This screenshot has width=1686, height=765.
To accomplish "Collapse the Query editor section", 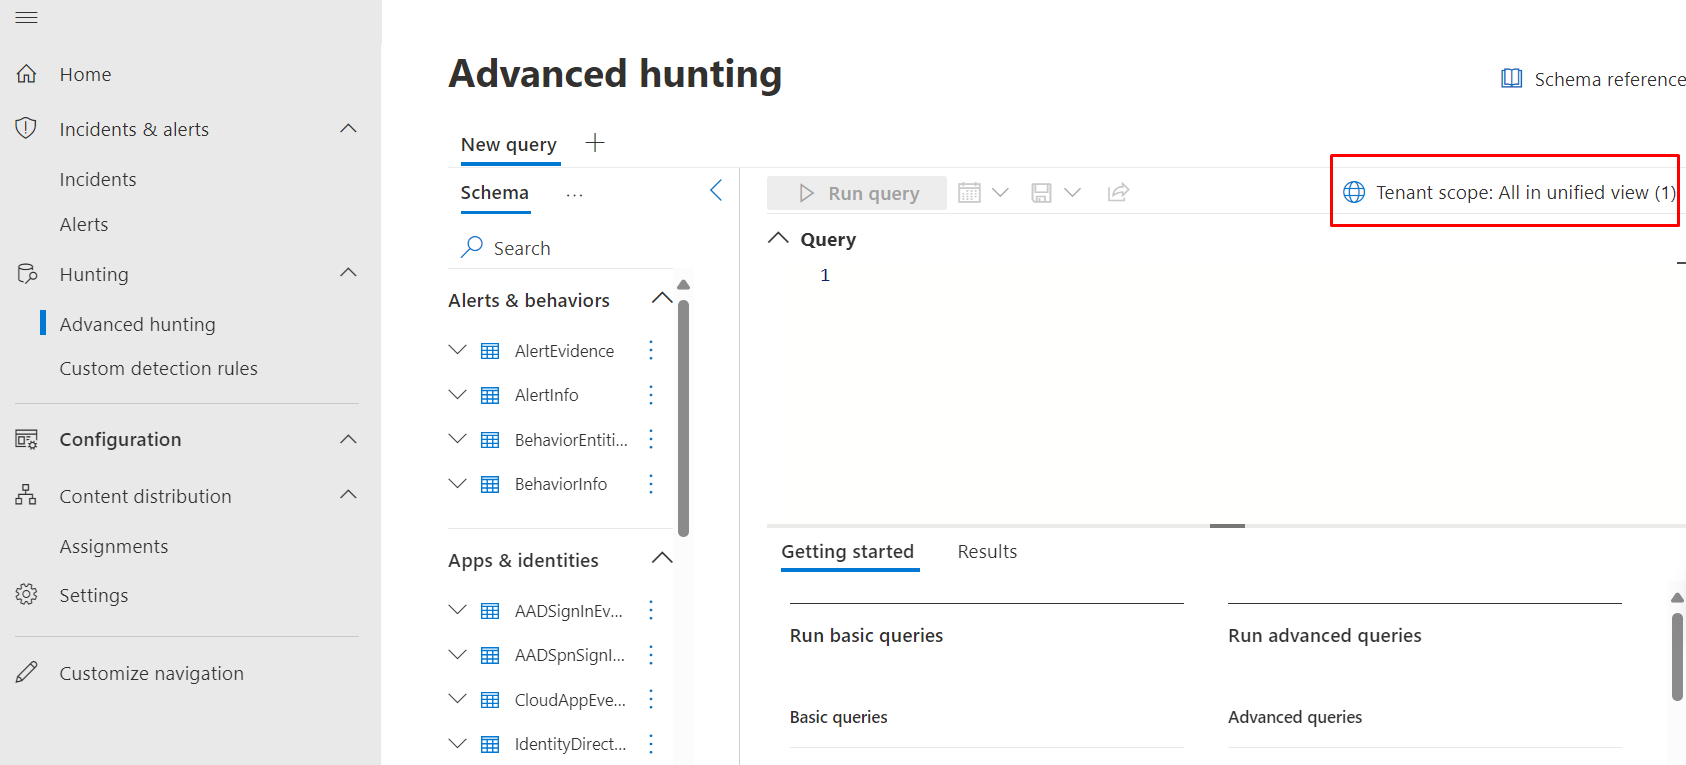I will 778,239.
